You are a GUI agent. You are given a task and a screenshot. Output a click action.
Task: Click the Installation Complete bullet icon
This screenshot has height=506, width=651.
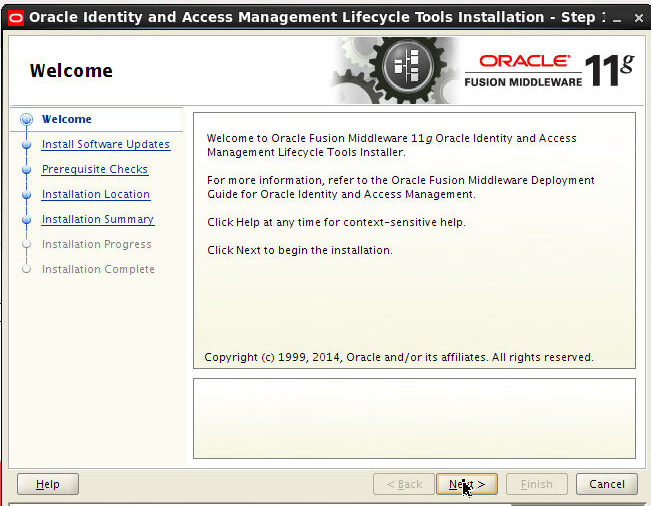(27, 269)
